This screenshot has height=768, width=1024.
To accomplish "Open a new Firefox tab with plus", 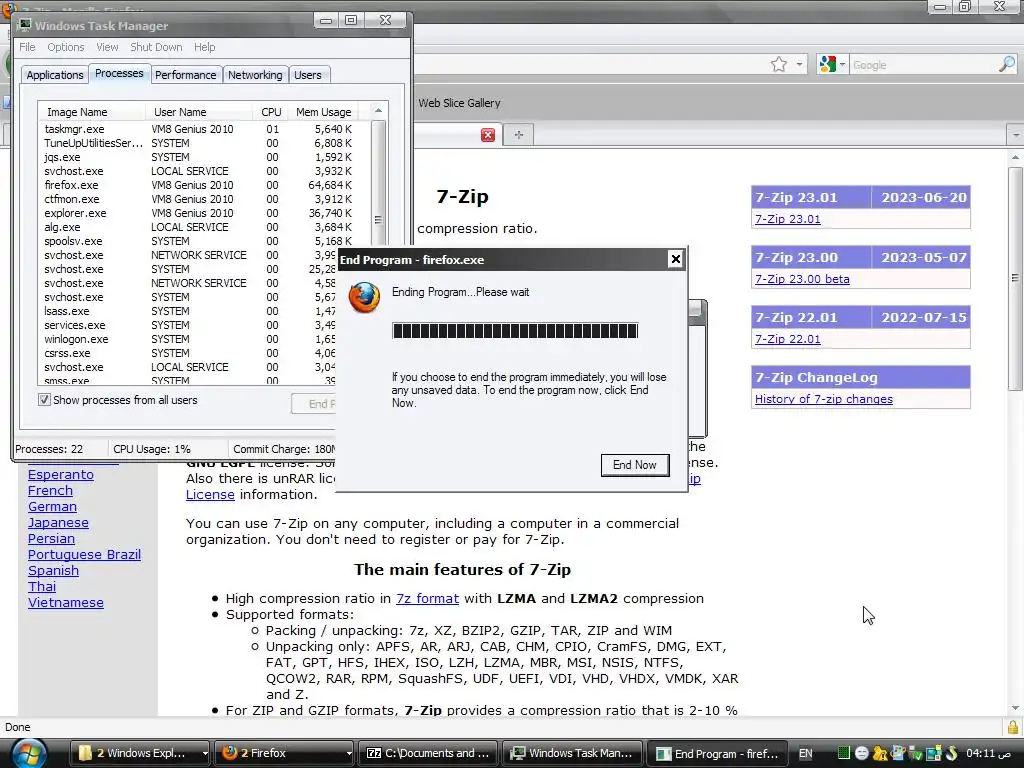I will coord(519,135).
